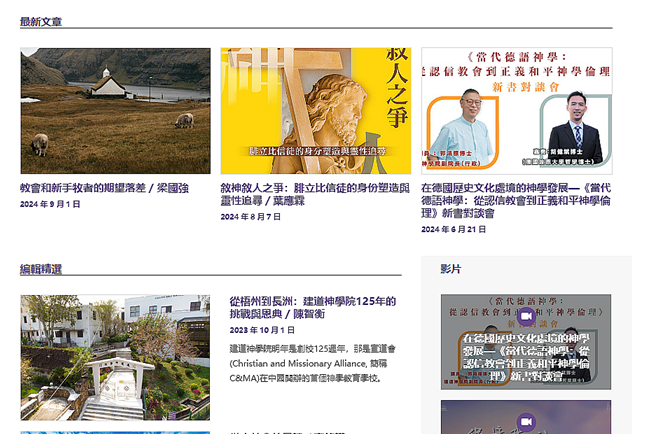
Task: Open article 教會和新手牧者的期望落差 / 梁國強
Action: (104, 188)
